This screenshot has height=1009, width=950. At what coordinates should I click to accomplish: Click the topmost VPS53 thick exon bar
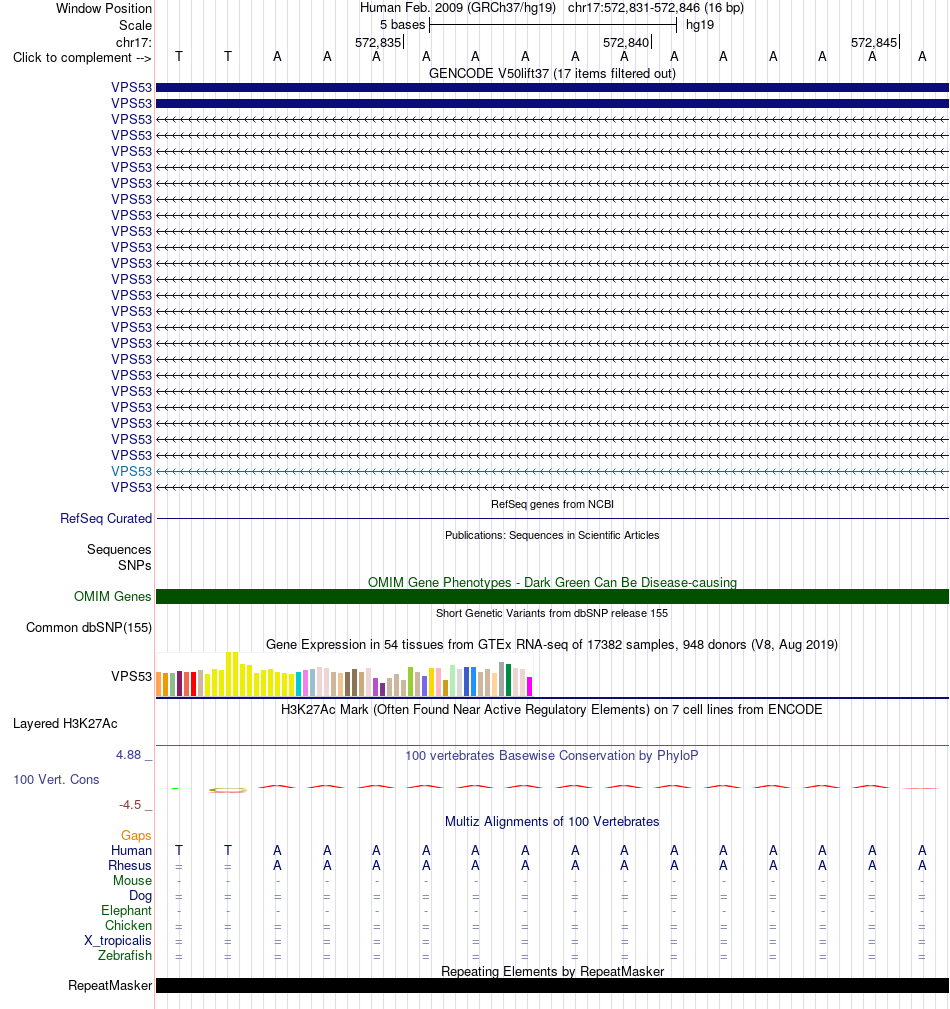[552, 88]
